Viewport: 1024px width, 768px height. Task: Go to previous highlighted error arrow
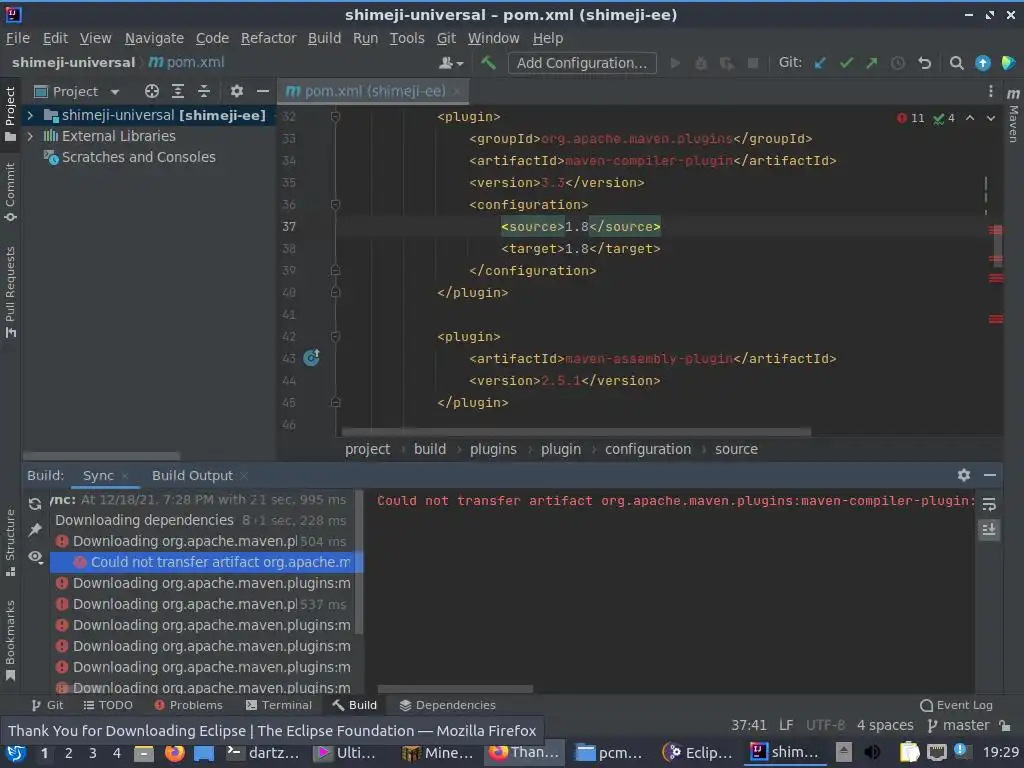pyautogui.click(x=970, y=118)
